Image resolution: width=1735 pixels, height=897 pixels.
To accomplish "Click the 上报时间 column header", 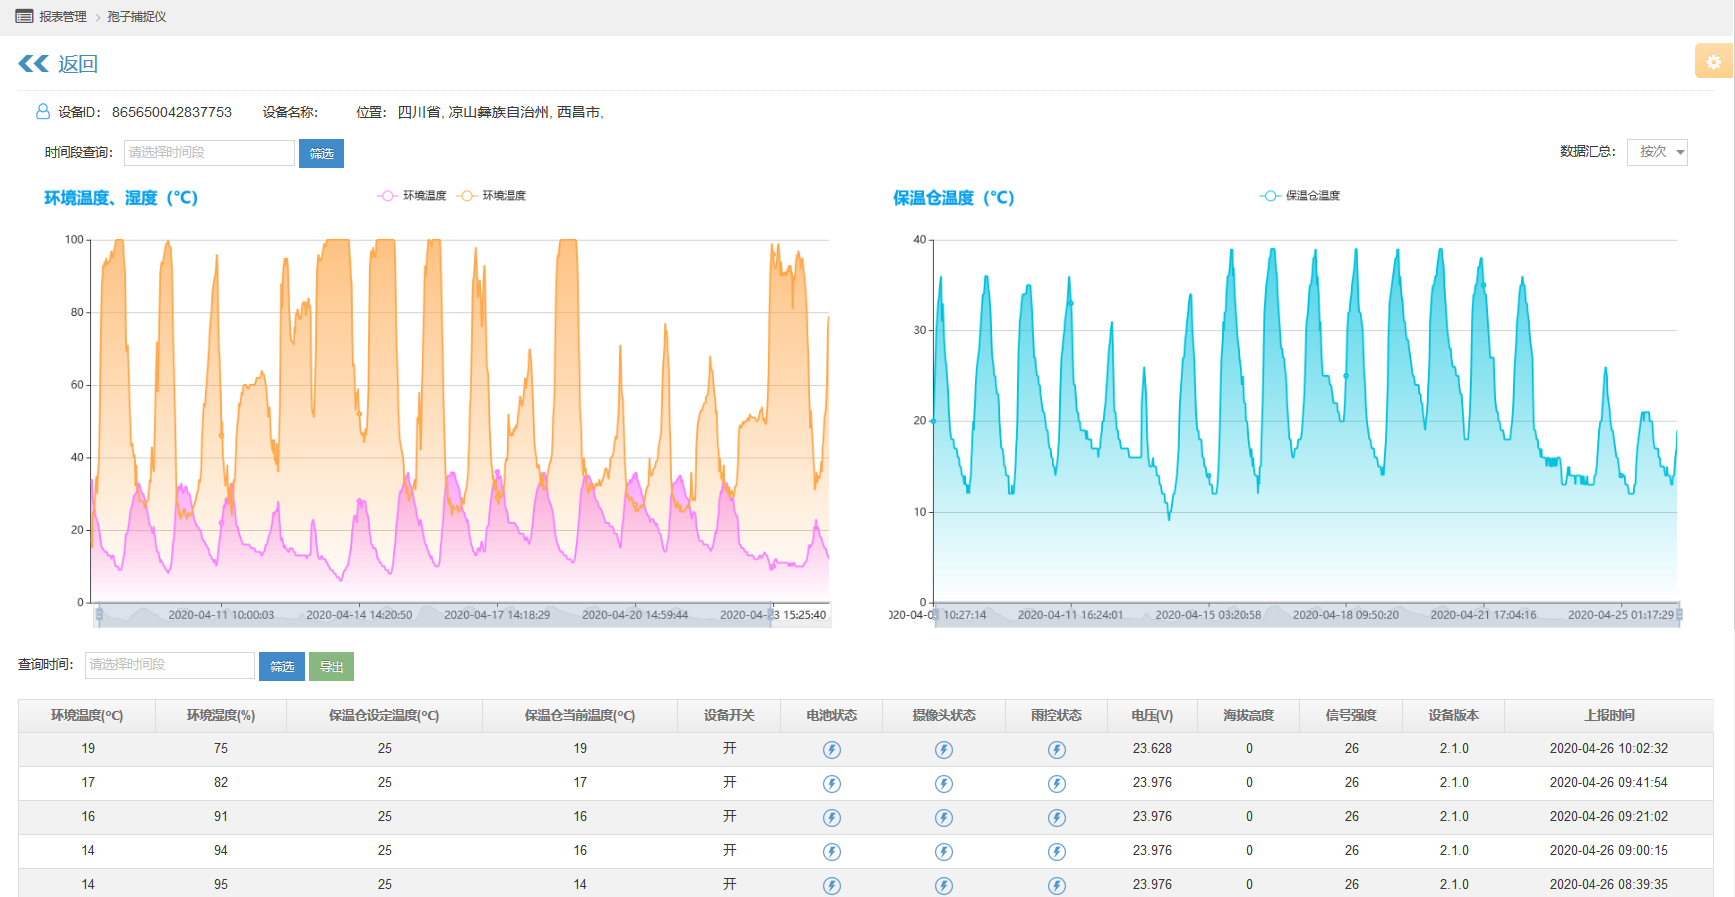I will (x=1608, y=716).
